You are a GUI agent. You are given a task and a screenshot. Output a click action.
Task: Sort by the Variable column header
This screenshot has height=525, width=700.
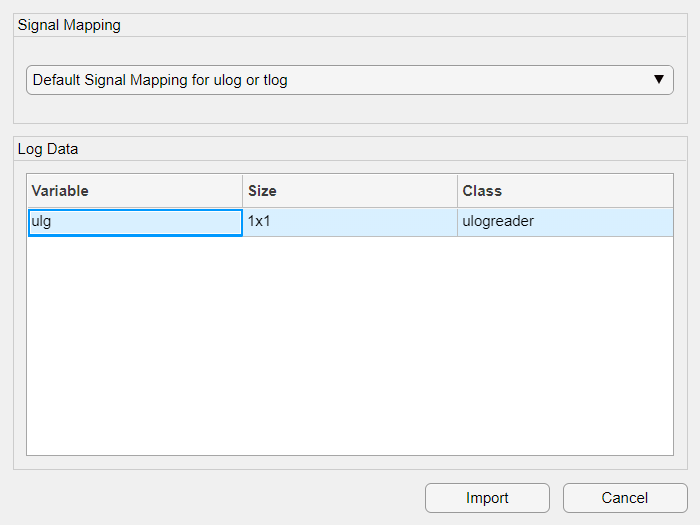point(134,191)
